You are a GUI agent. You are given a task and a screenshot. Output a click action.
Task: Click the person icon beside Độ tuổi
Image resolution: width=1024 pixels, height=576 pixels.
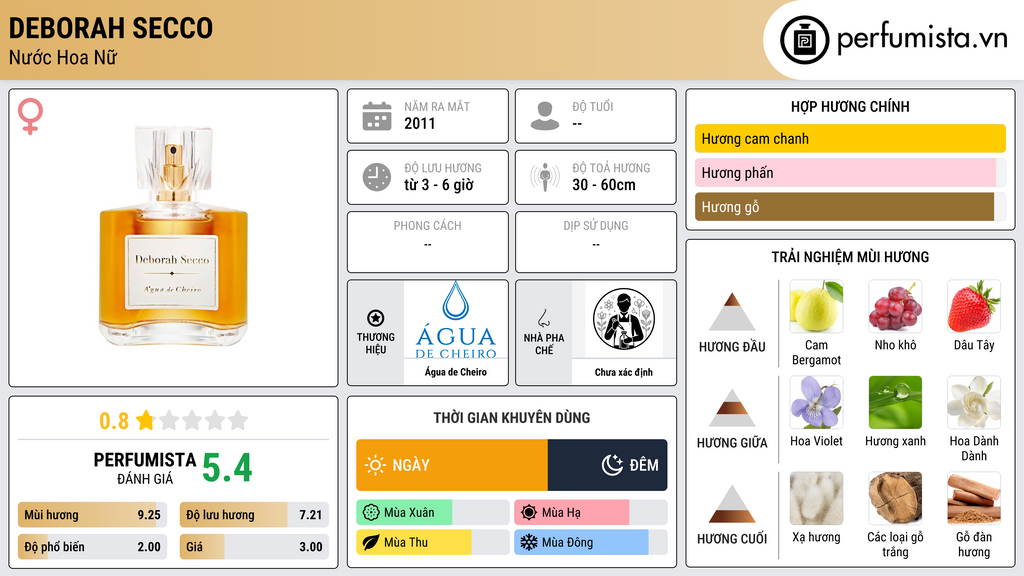[x=545, y=116]
